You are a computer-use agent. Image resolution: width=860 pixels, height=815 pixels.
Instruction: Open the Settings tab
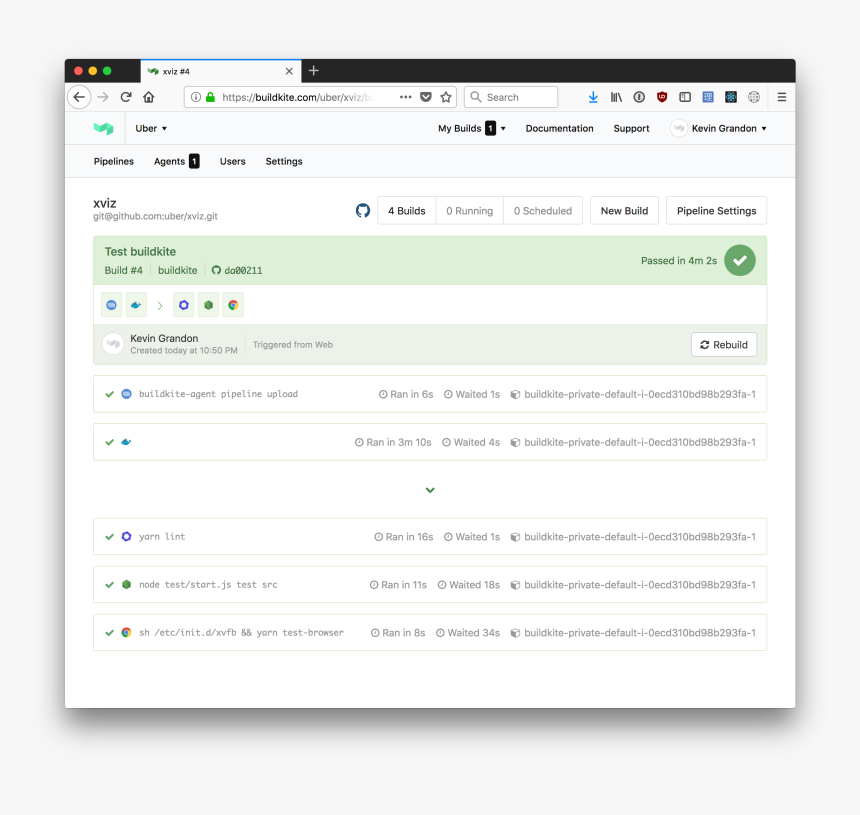tap(284, 161)
